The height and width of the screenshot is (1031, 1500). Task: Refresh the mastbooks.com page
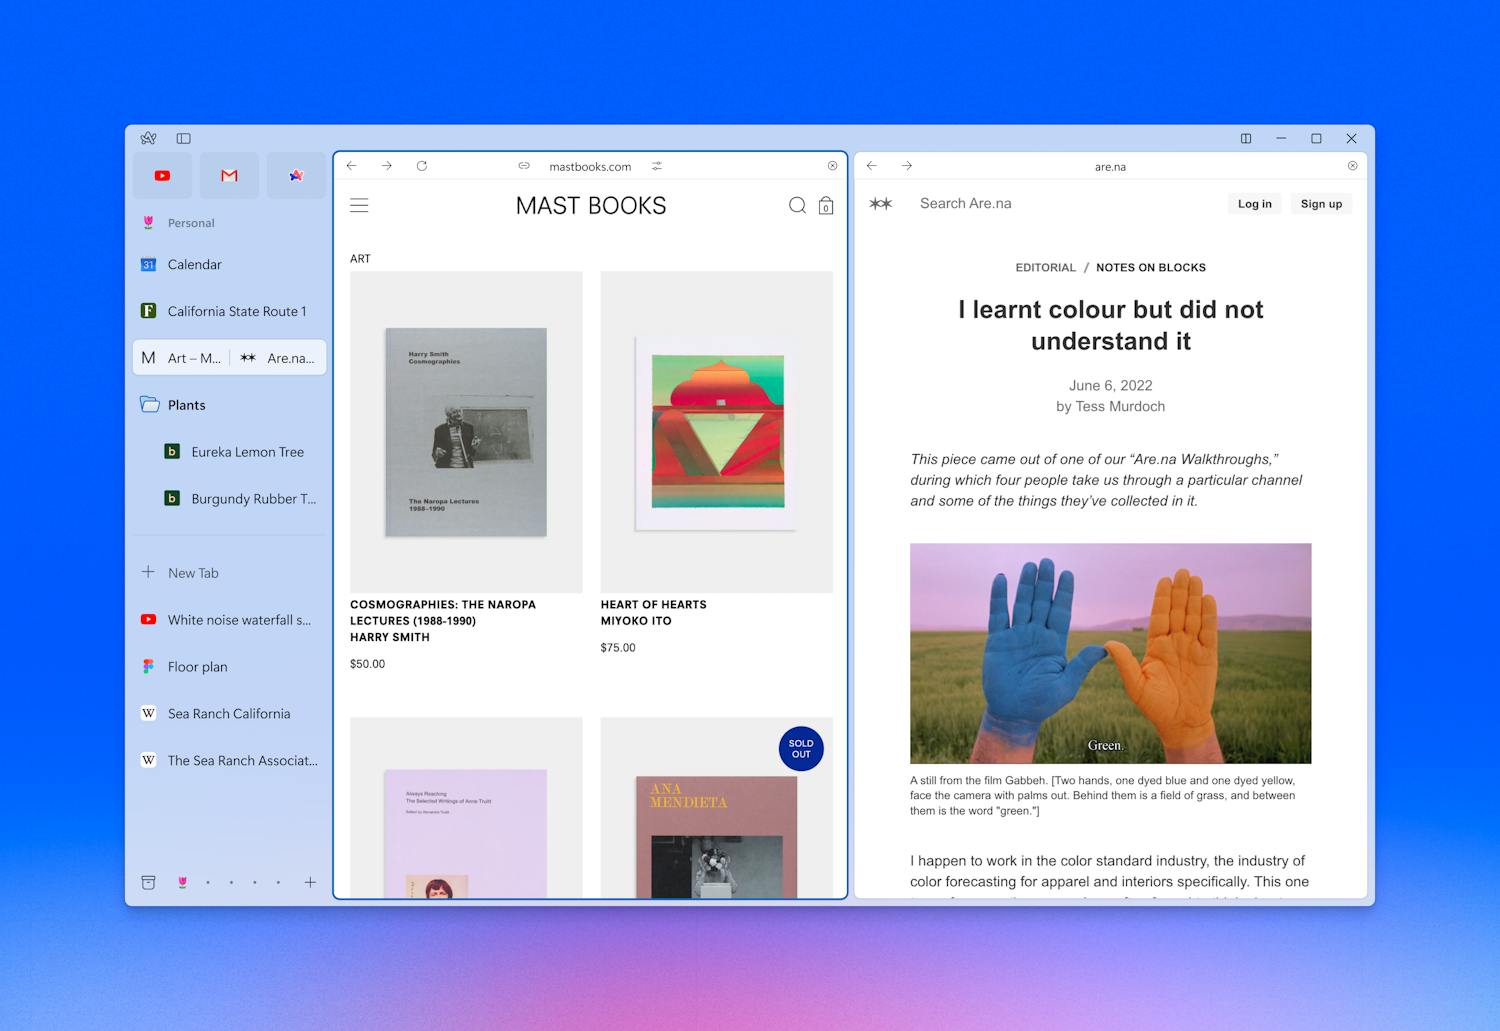[x=422, y=165]
